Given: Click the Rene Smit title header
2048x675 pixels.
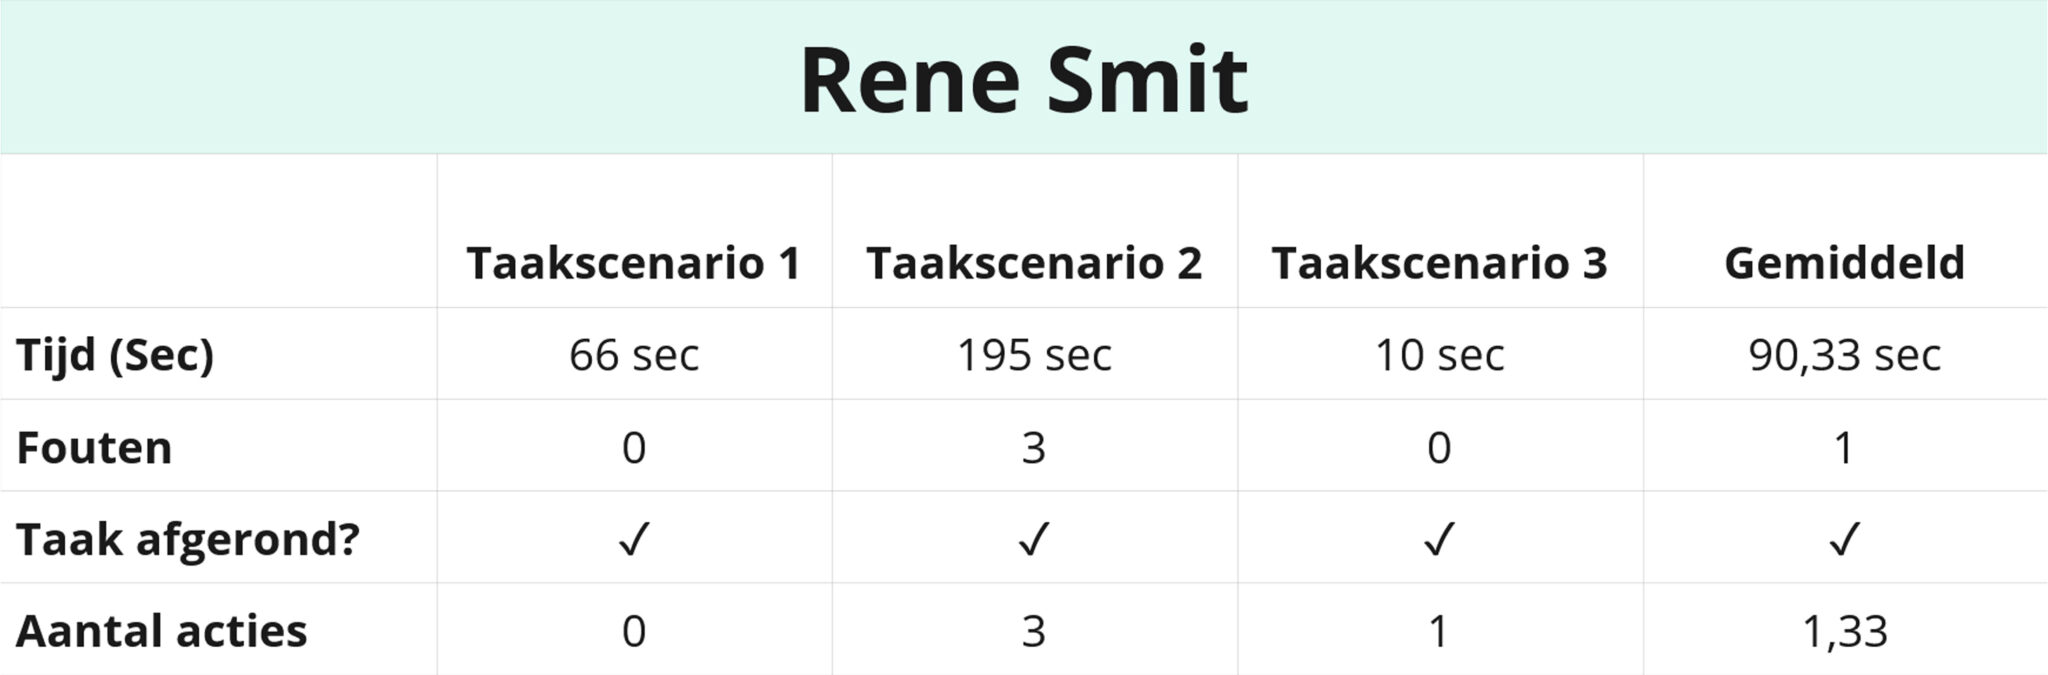Looking at the screenshot, I should click(1023, 79).
